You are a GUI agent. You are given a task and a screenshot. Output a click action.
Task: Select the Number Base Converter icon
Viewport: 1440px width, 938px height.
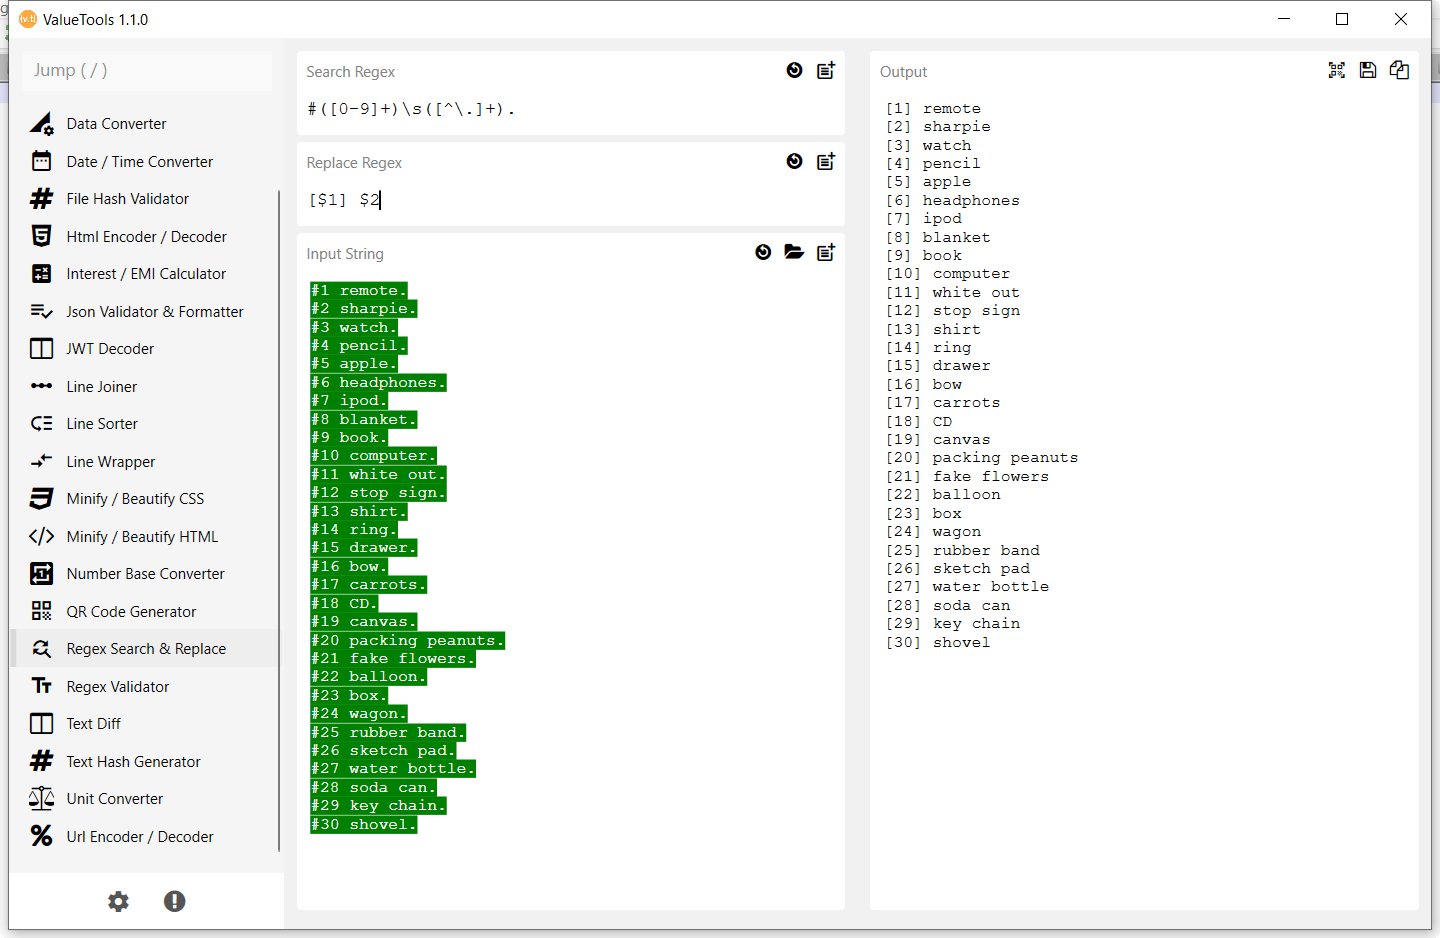[41, 574]
